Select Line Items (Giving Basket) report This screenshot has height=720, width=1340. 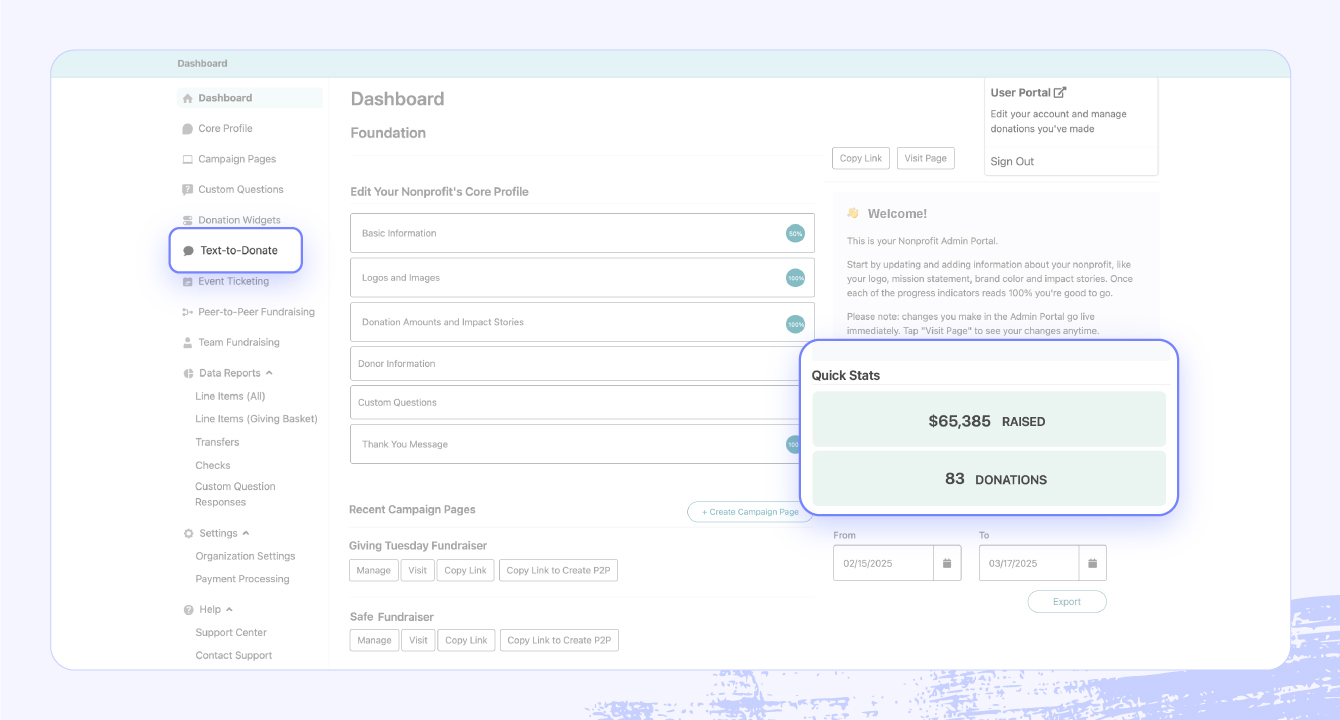tap(257, 418)
